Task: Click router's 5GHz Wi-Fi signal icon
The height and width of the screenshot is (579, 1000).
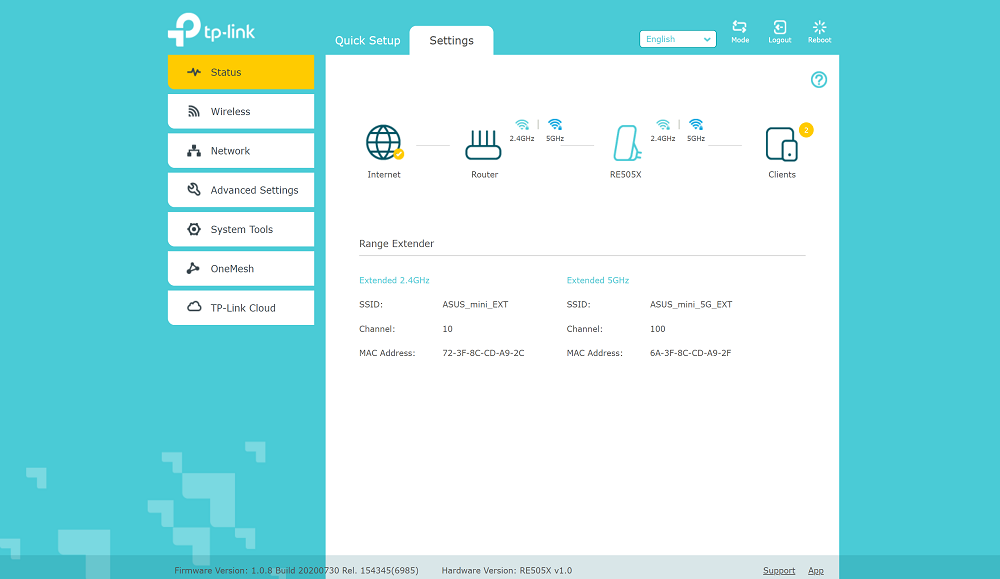Action: [555, 124]
